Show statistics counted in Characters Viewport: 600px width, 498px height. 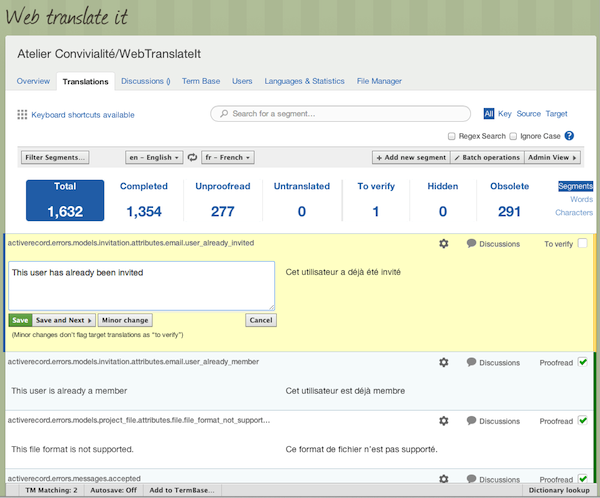[x=574, y=212]
